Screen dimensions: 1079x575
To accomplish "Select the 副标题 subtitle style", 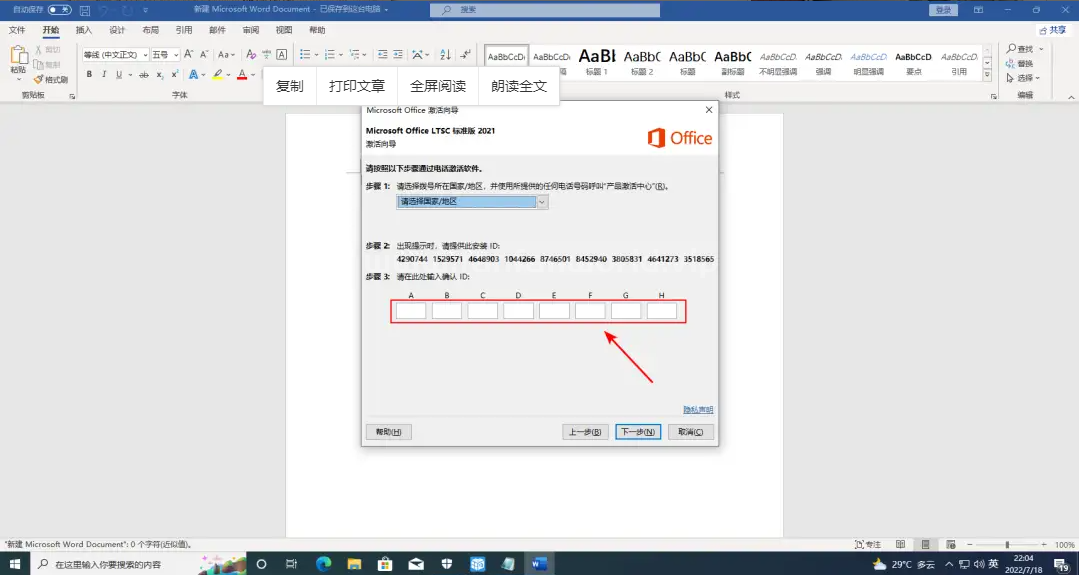I will point(733,61).
